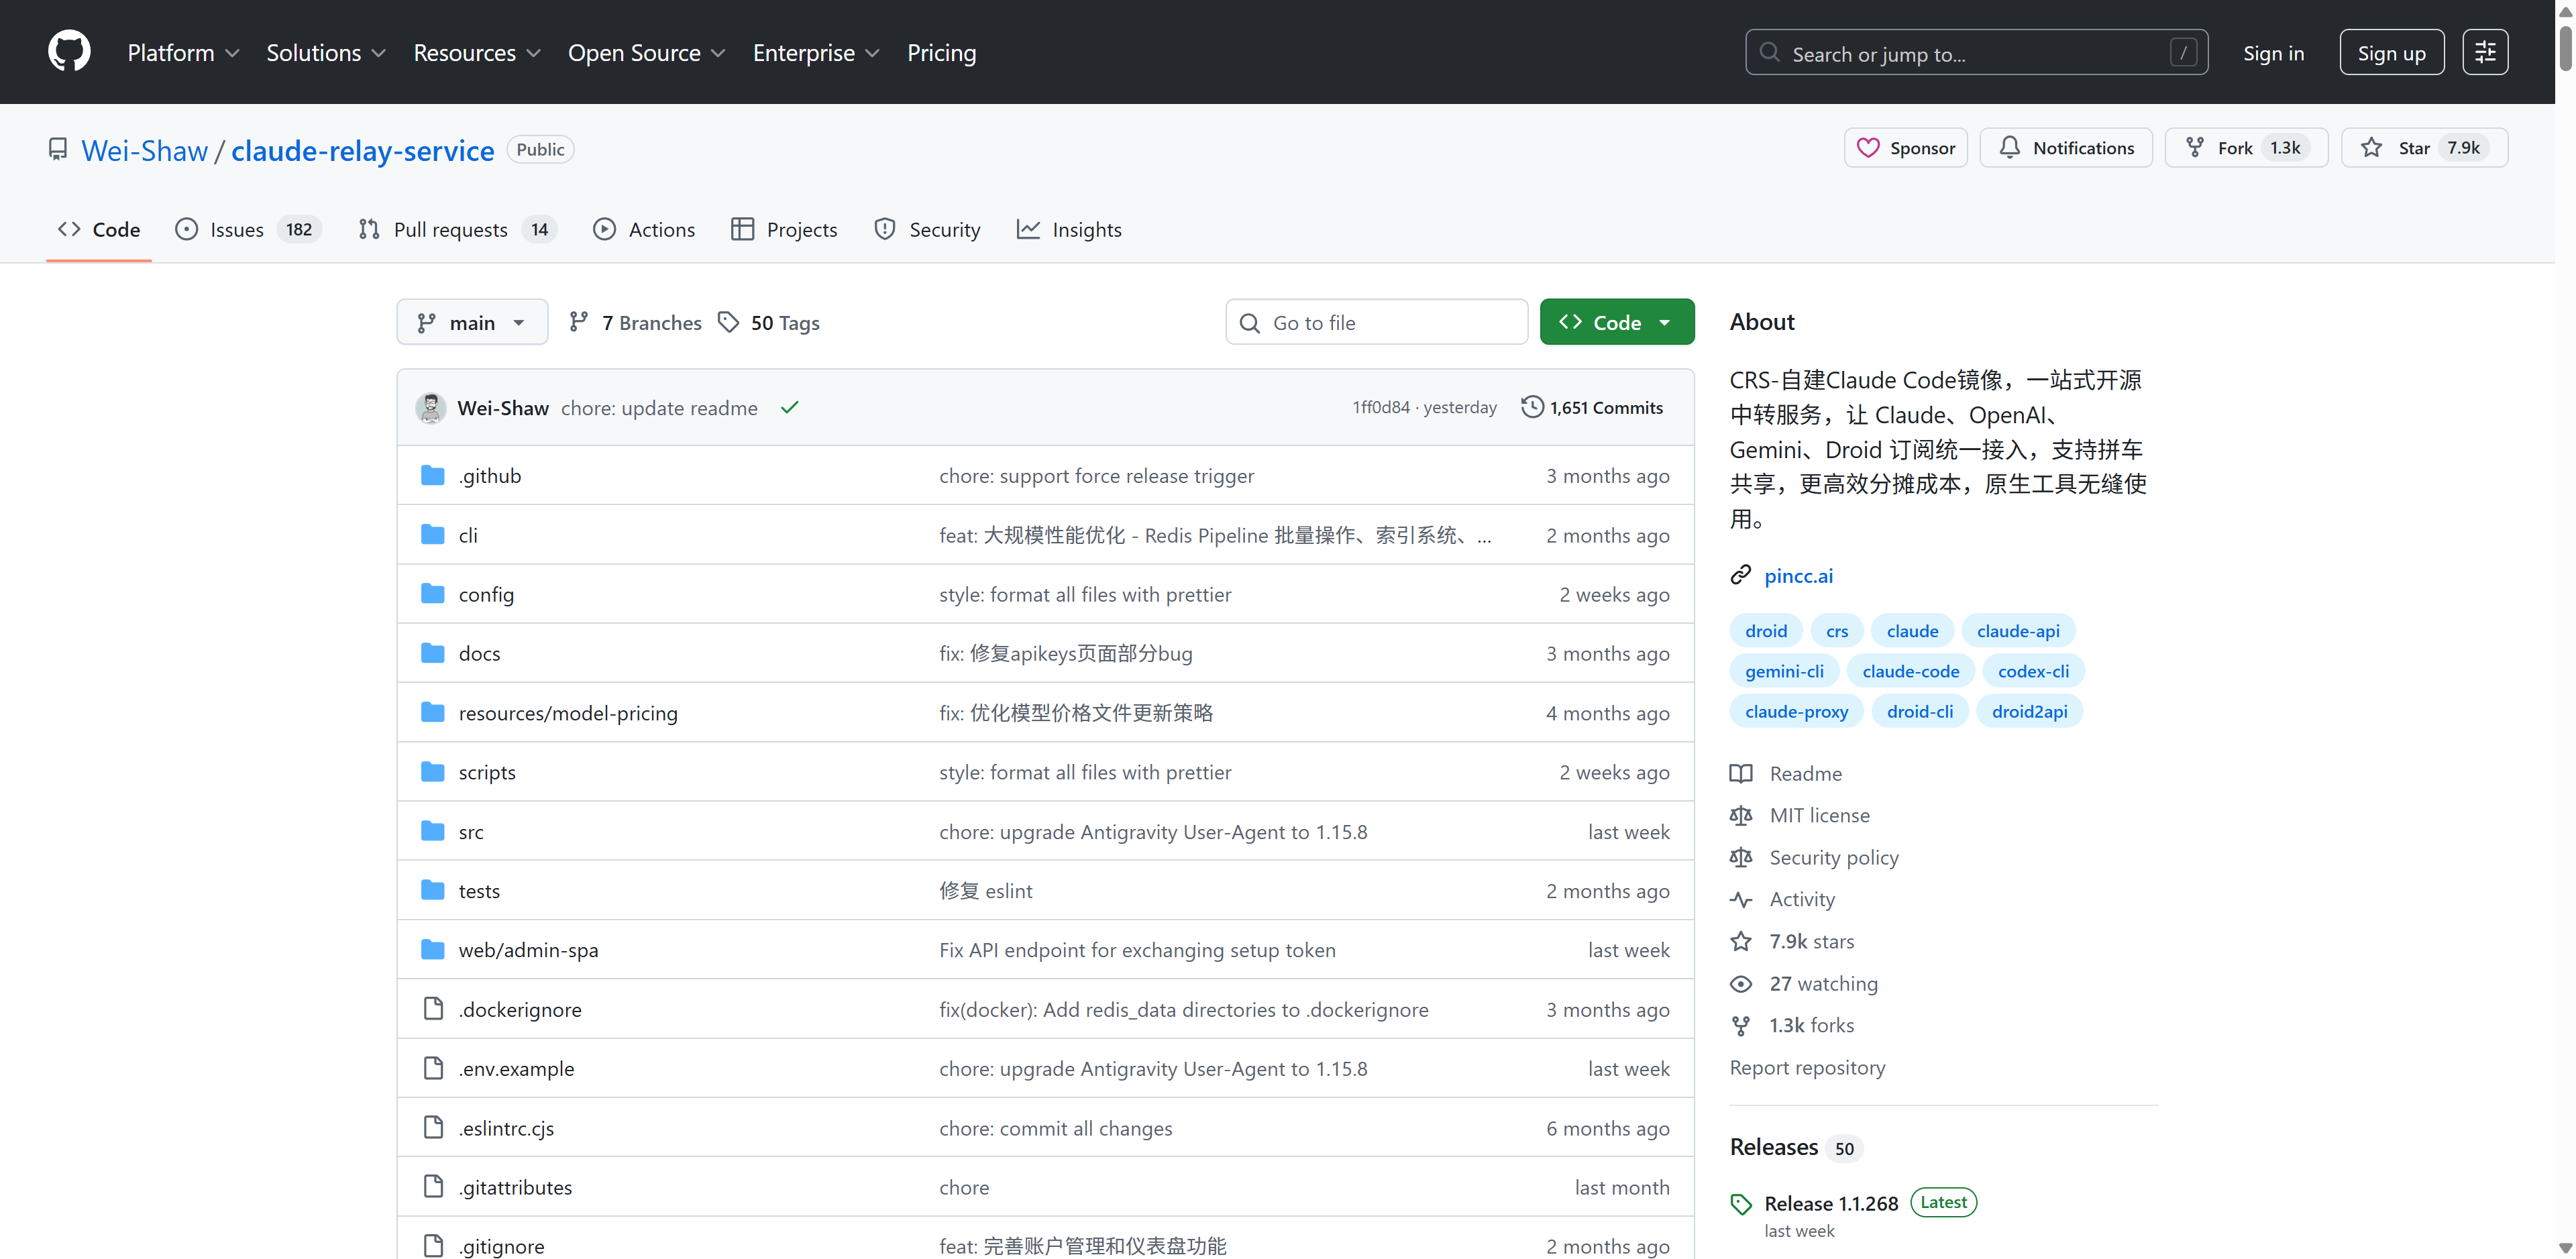Click the claude-code topic tag

(1910, 671)
